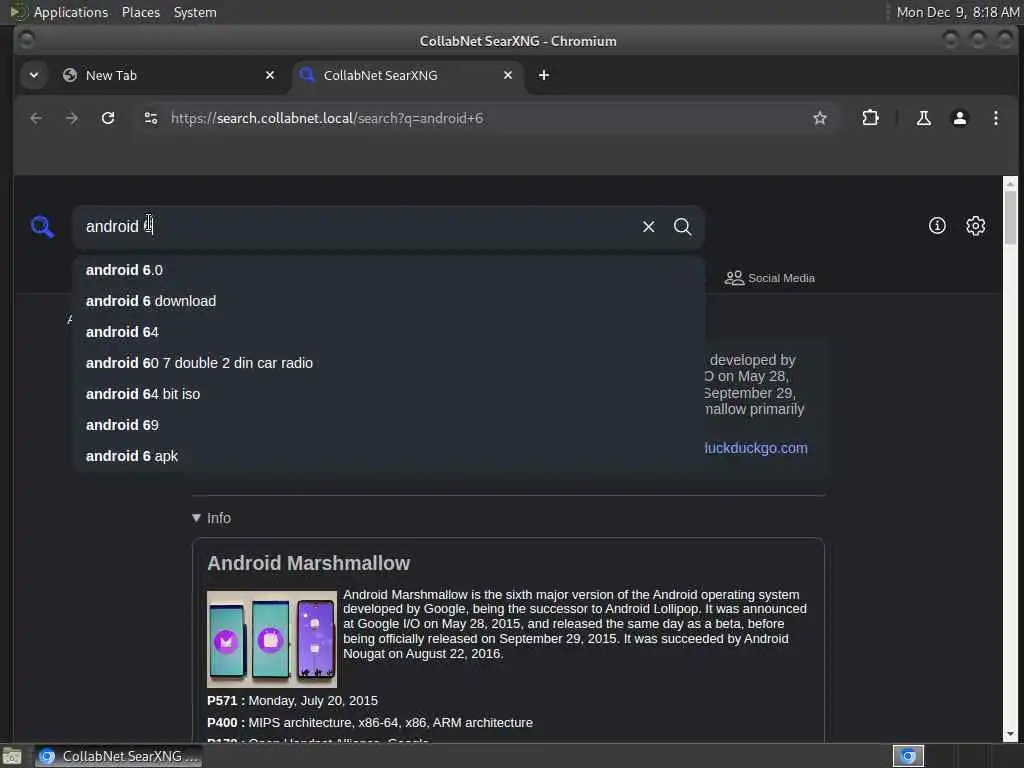
Task: Click the URL address bar
Action: tap(483, 118)
